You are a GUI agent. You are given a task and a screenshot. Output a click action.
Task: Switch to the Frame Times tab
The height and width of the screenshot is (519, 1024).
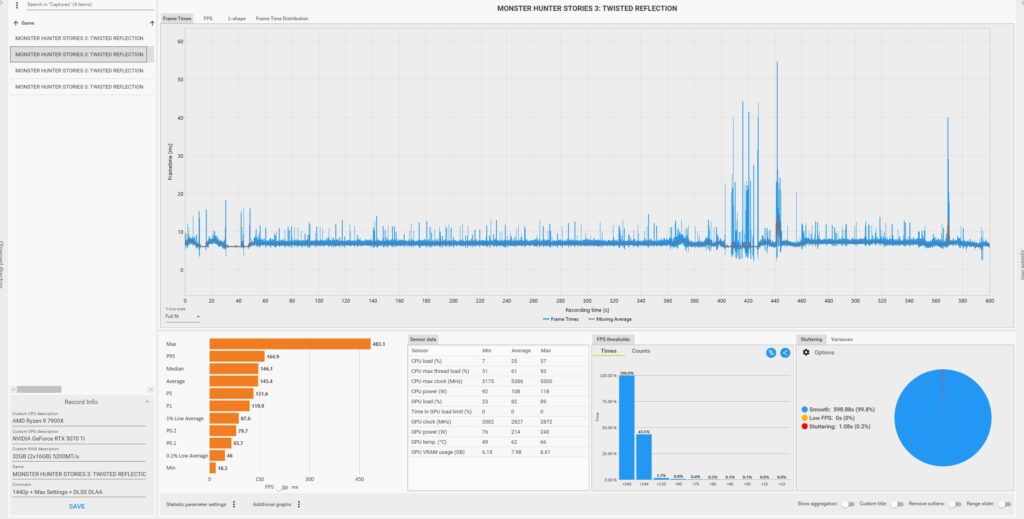(x=177, y=18)
